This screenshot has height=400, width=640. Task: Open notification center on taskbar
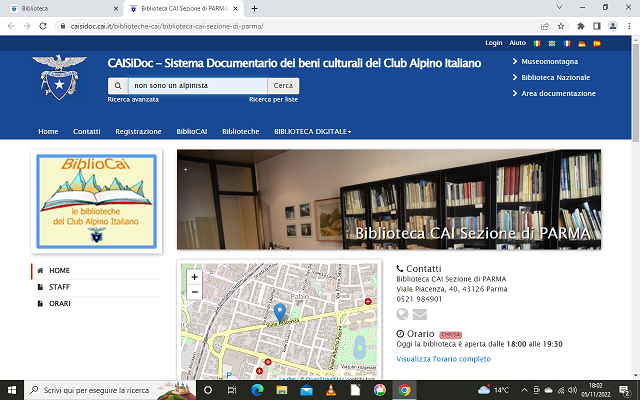(625, 390)
